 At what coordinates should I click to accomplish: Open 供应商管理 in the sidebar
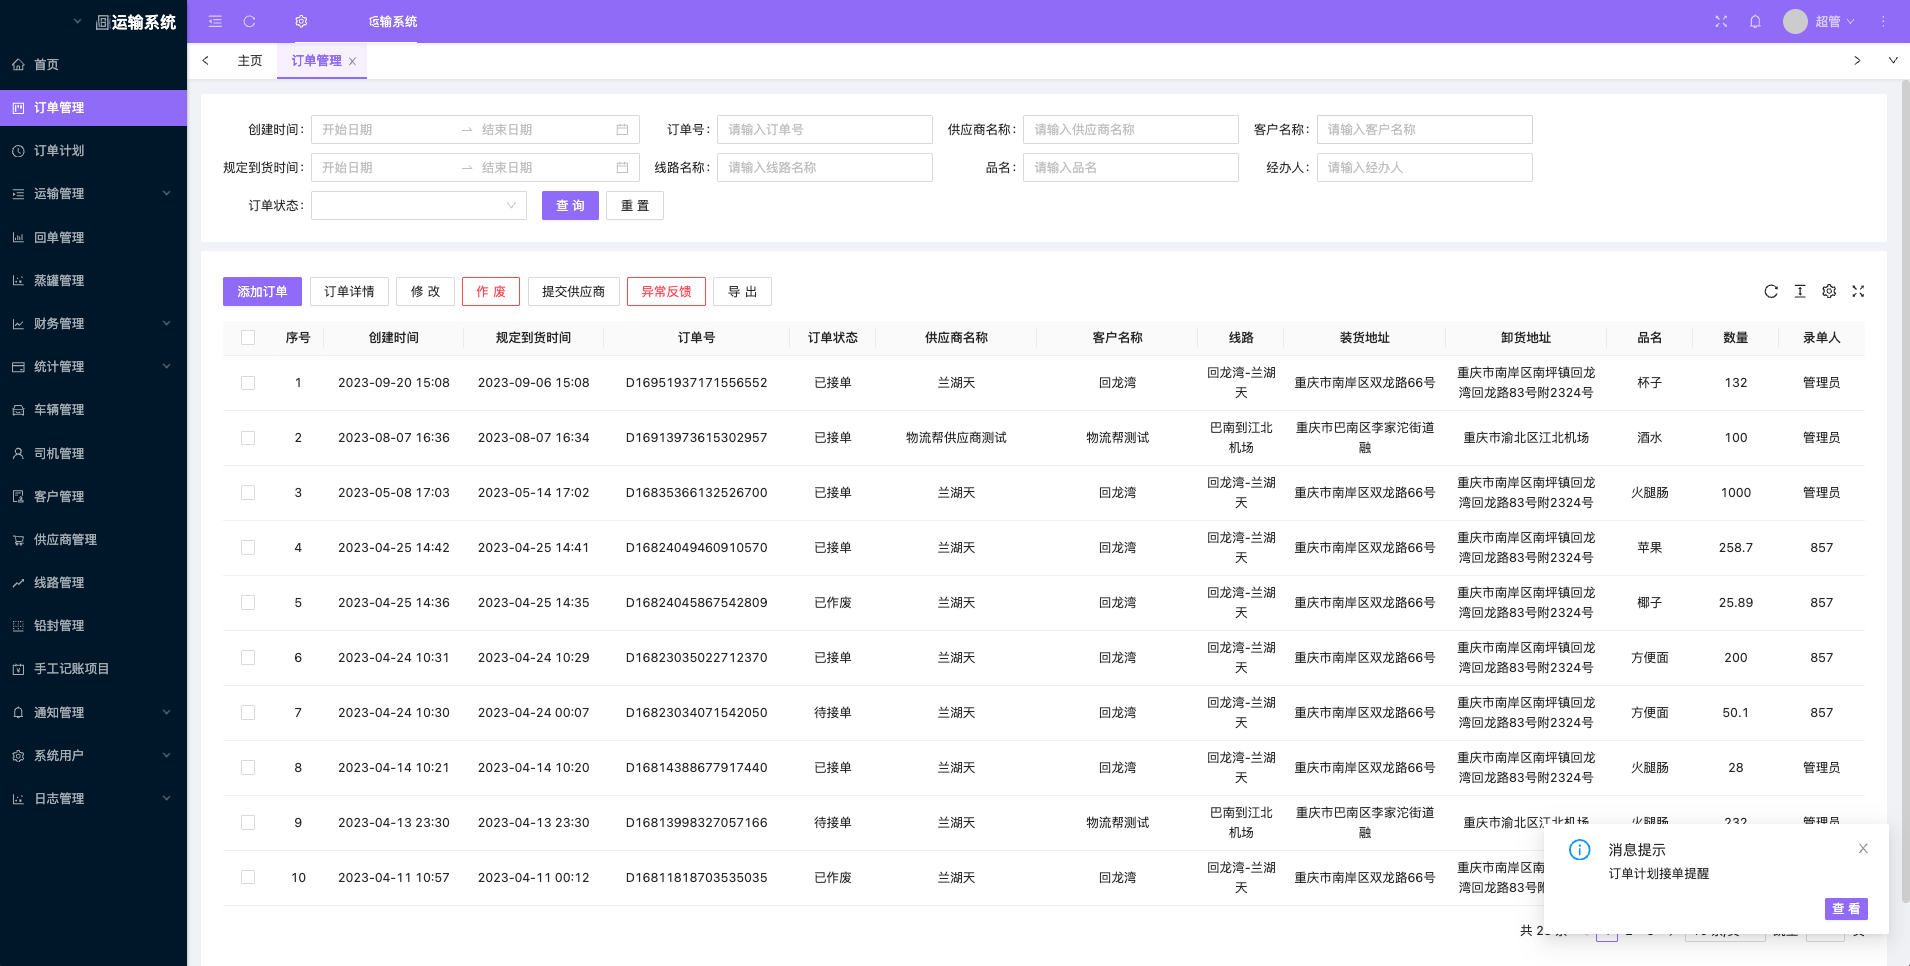[93, 539]
